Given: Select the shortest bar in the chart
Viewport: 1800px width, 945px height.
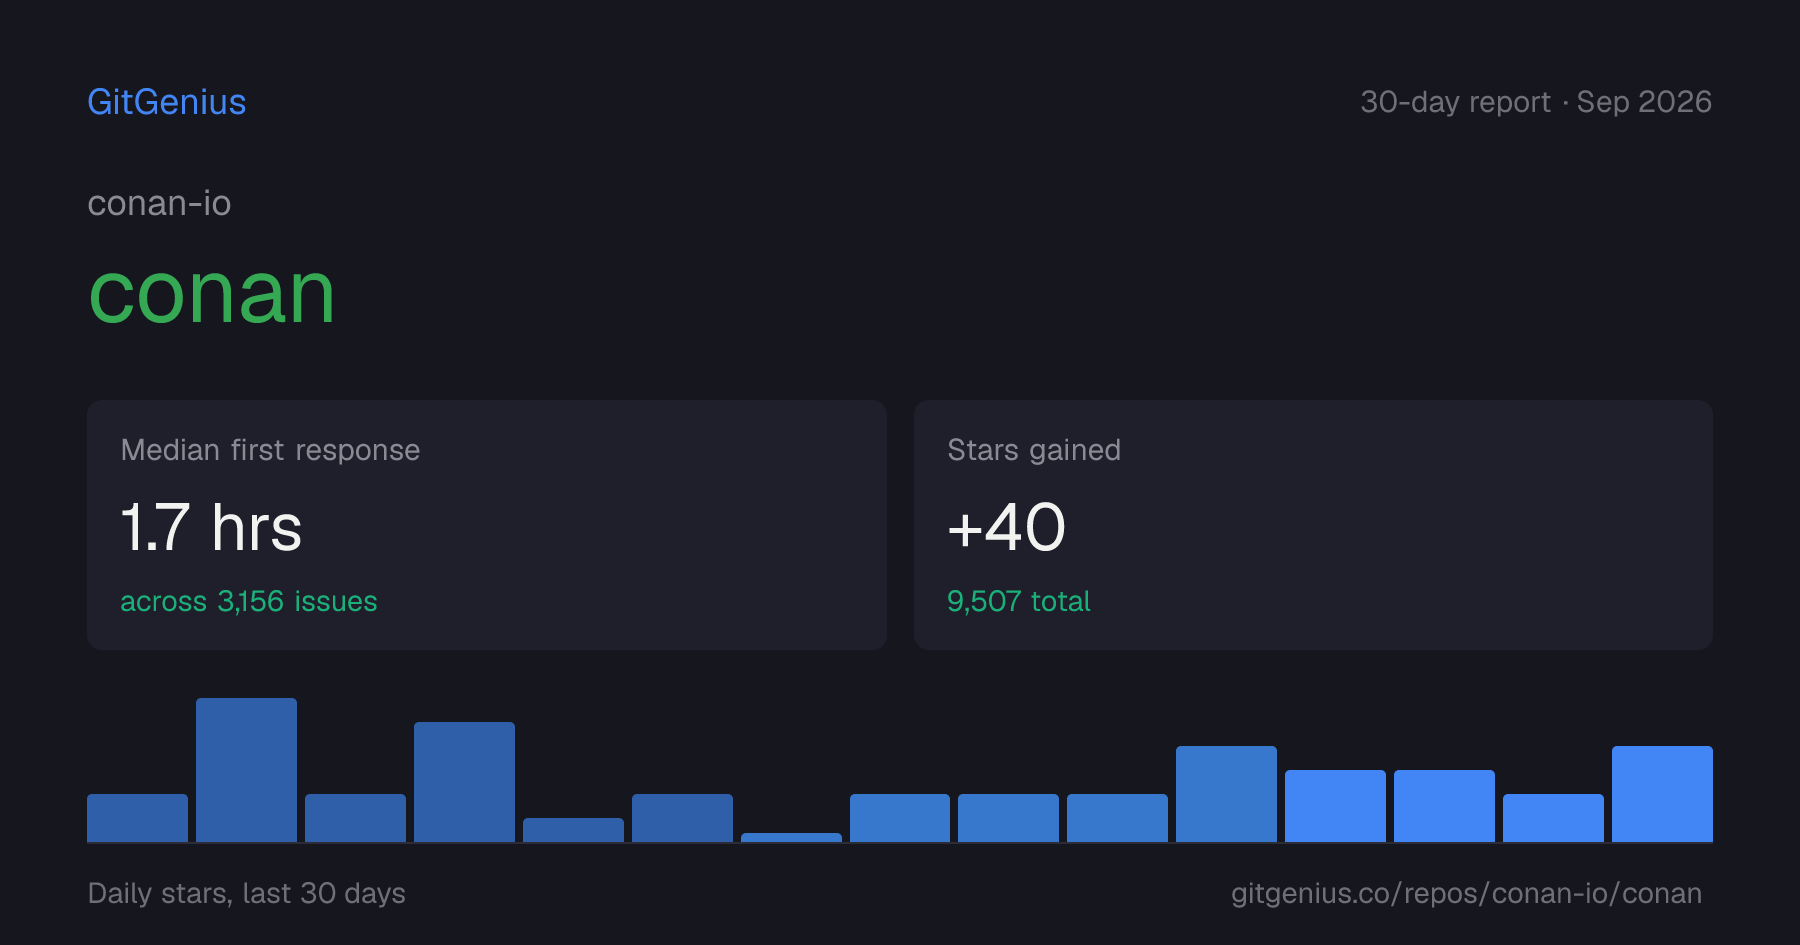Looking at the screenshot, I should click(791, 837).
